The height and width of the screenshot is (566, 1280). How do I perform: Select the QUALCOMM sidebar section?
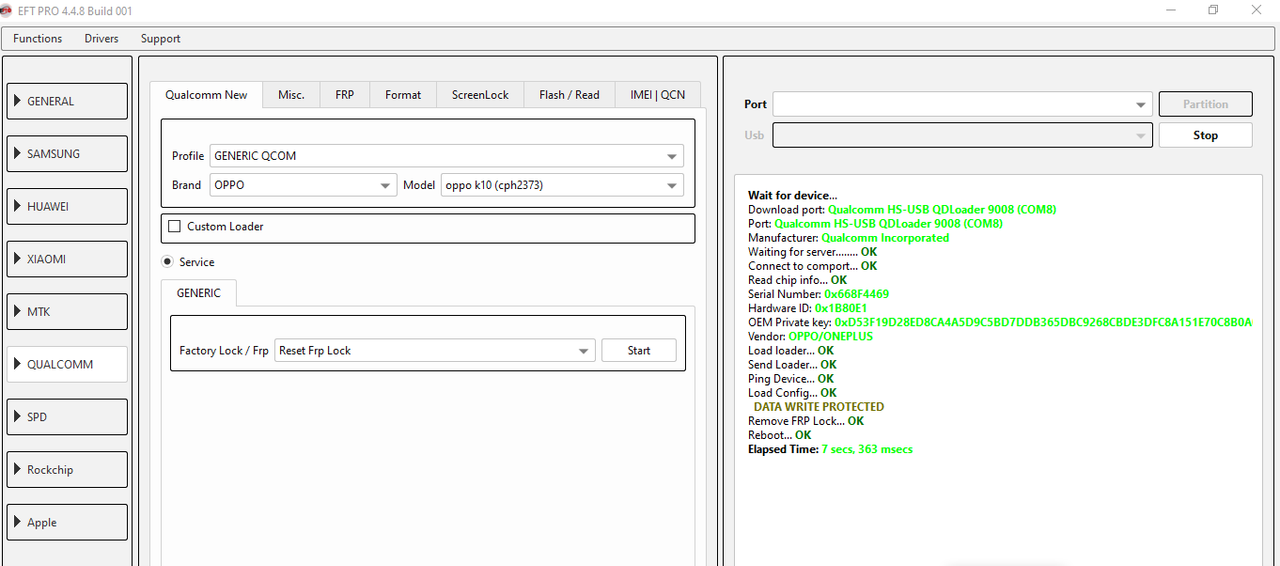click(x=68, y=364)
